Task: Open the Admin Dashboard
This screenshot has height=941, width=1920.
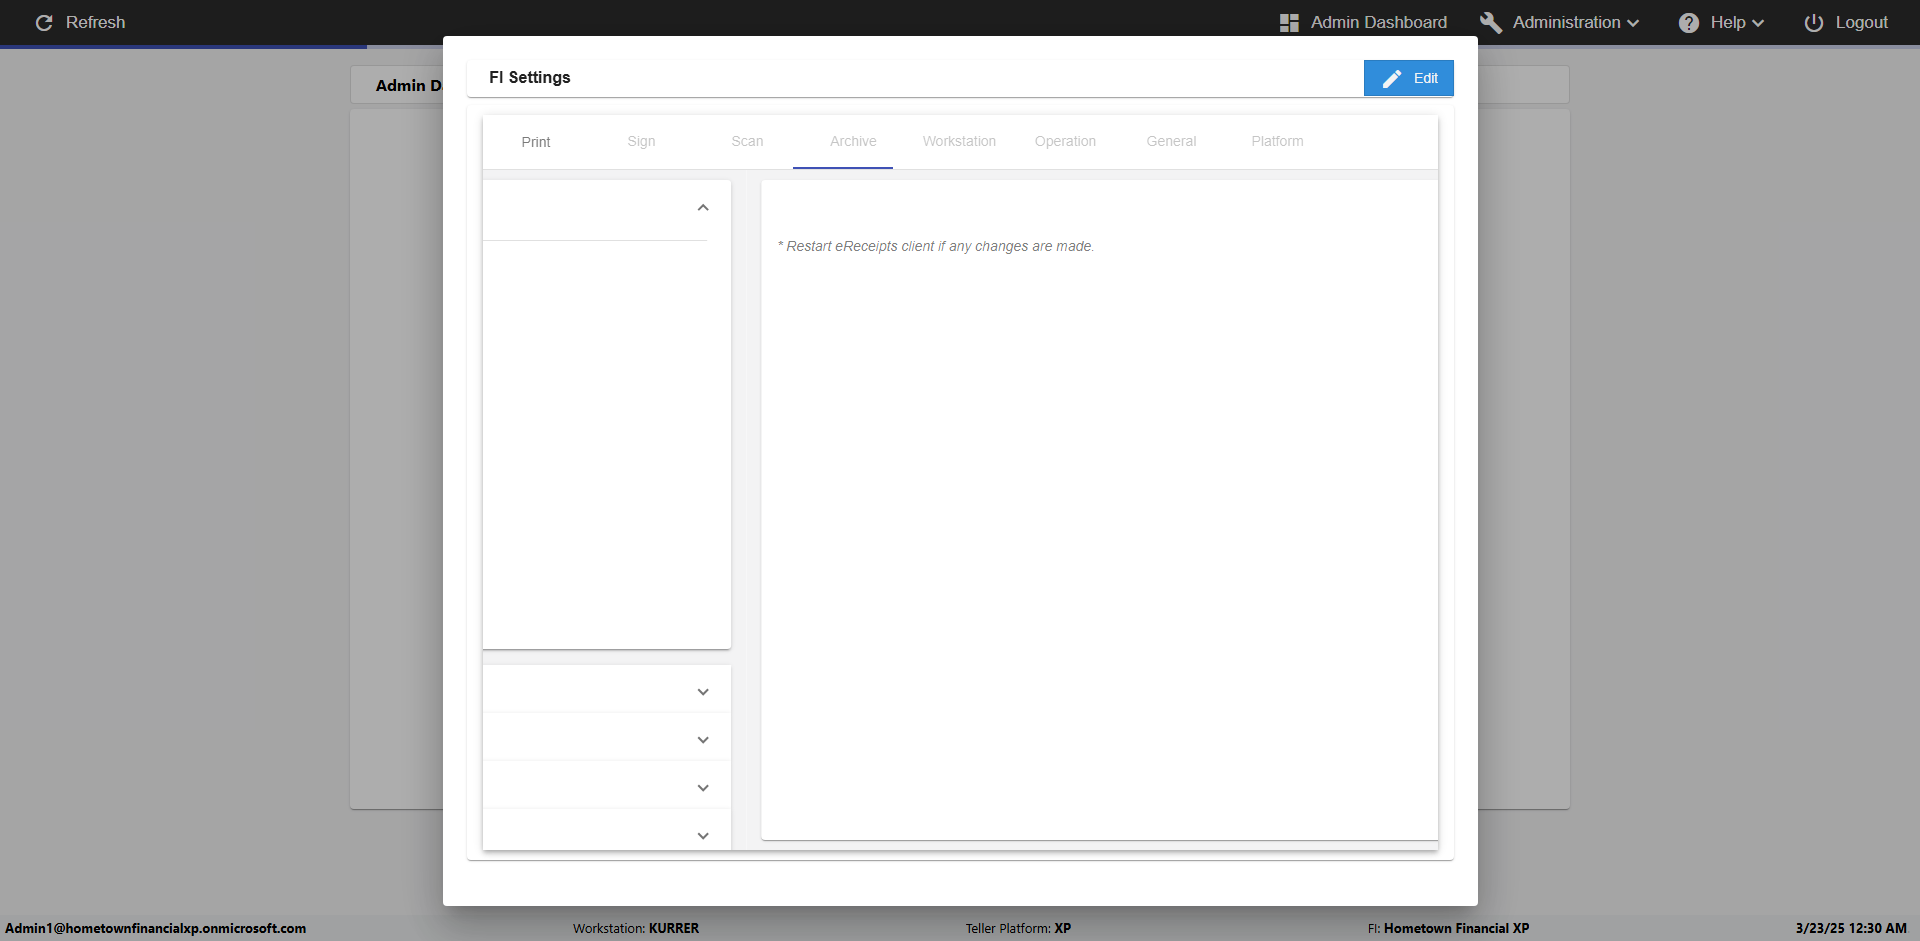Action: 1363,22
